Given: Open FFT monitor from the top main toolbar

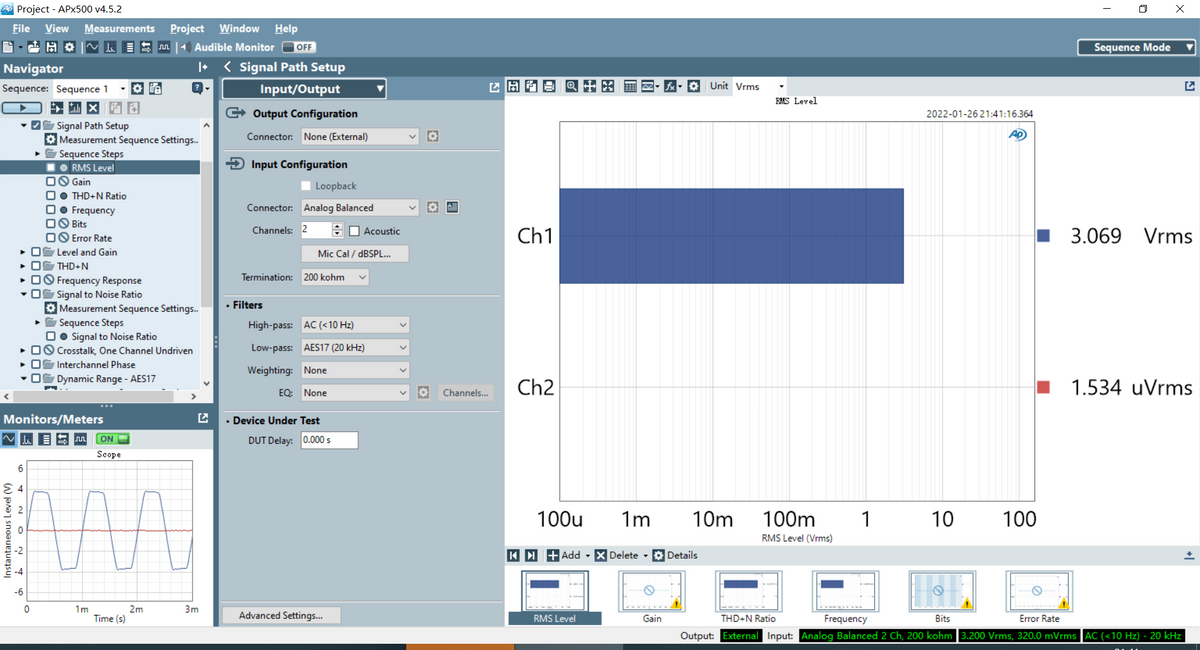Looking at the screenshot, I should tap(110, 47).
